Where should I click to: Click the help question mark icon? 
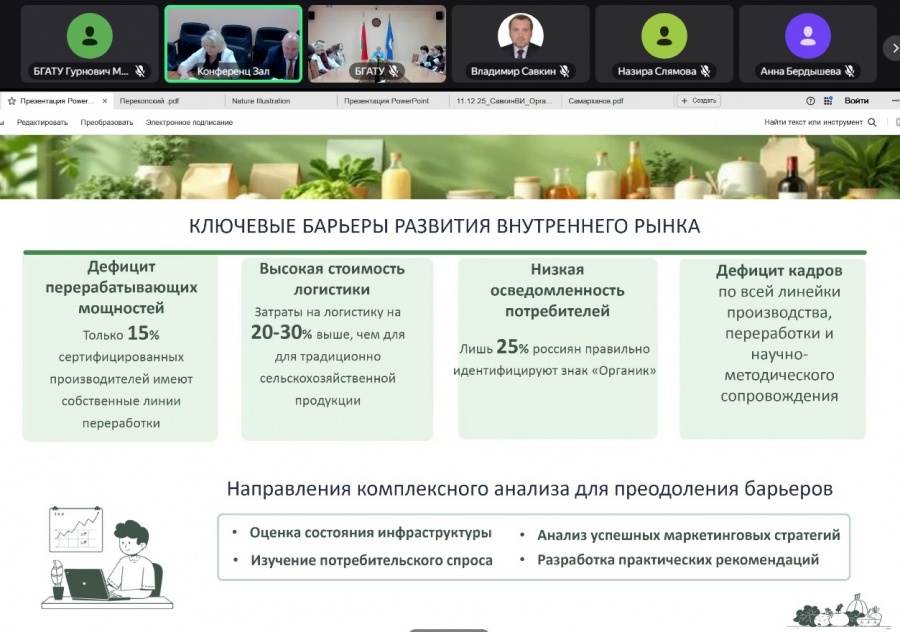(810, 101)
